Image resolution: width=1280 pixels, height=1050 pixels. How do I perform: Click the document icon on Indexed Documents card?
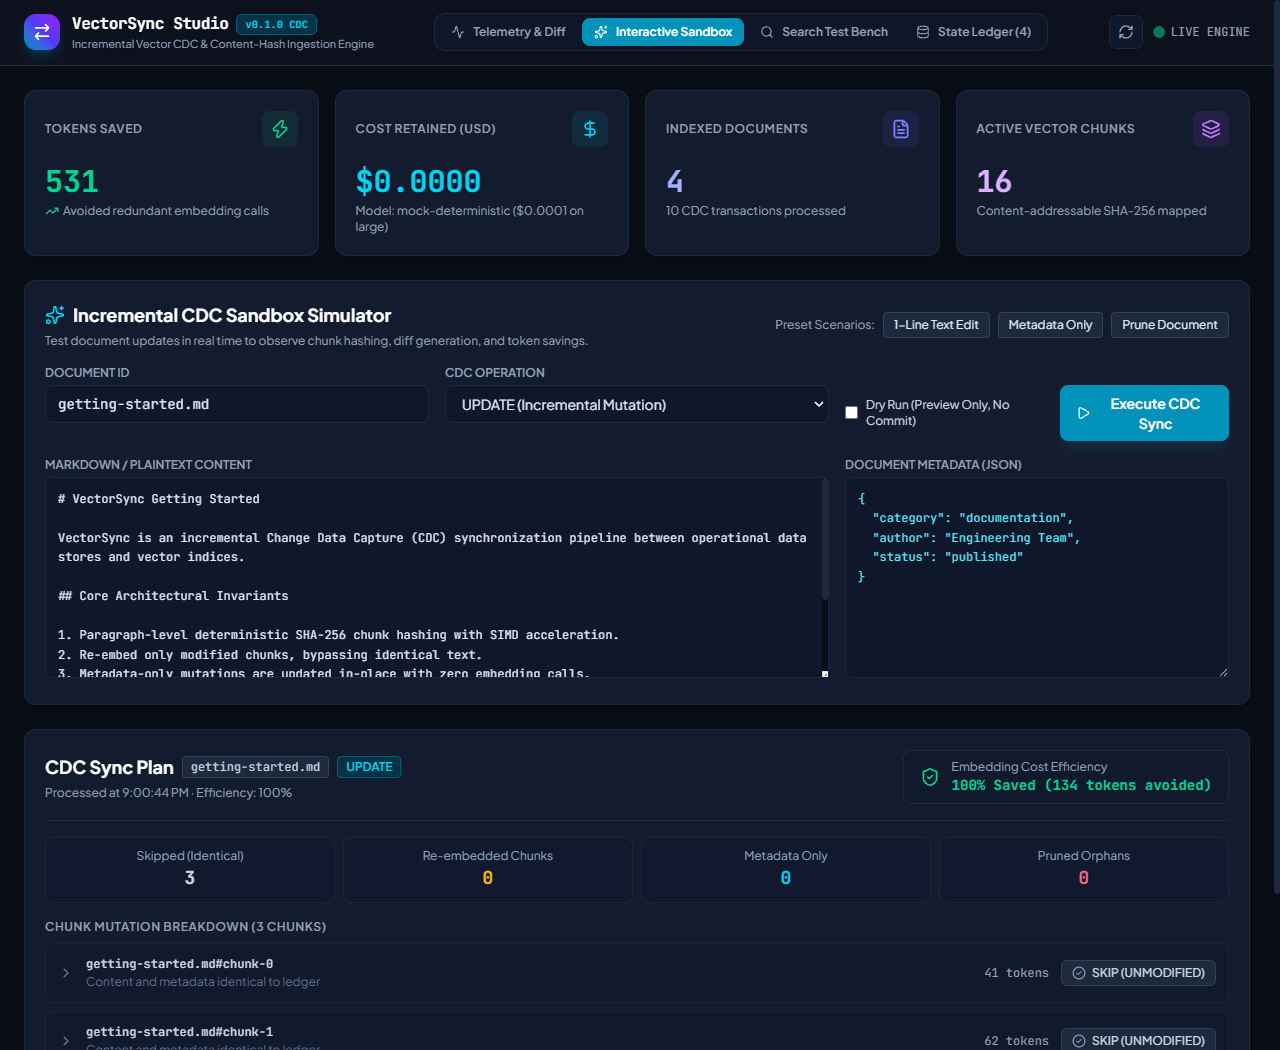pos(901,129)
